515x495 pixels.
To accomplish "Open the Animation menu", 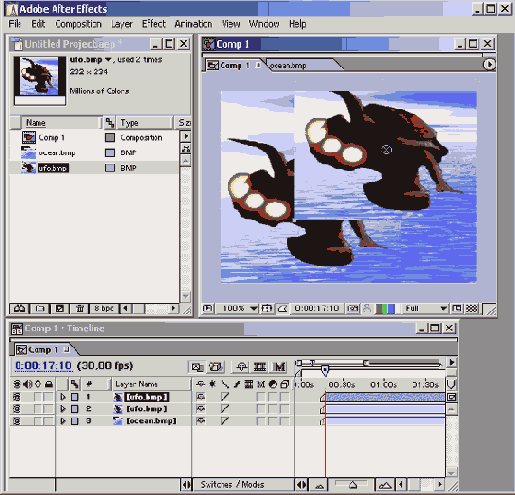I will pos(193,24).
